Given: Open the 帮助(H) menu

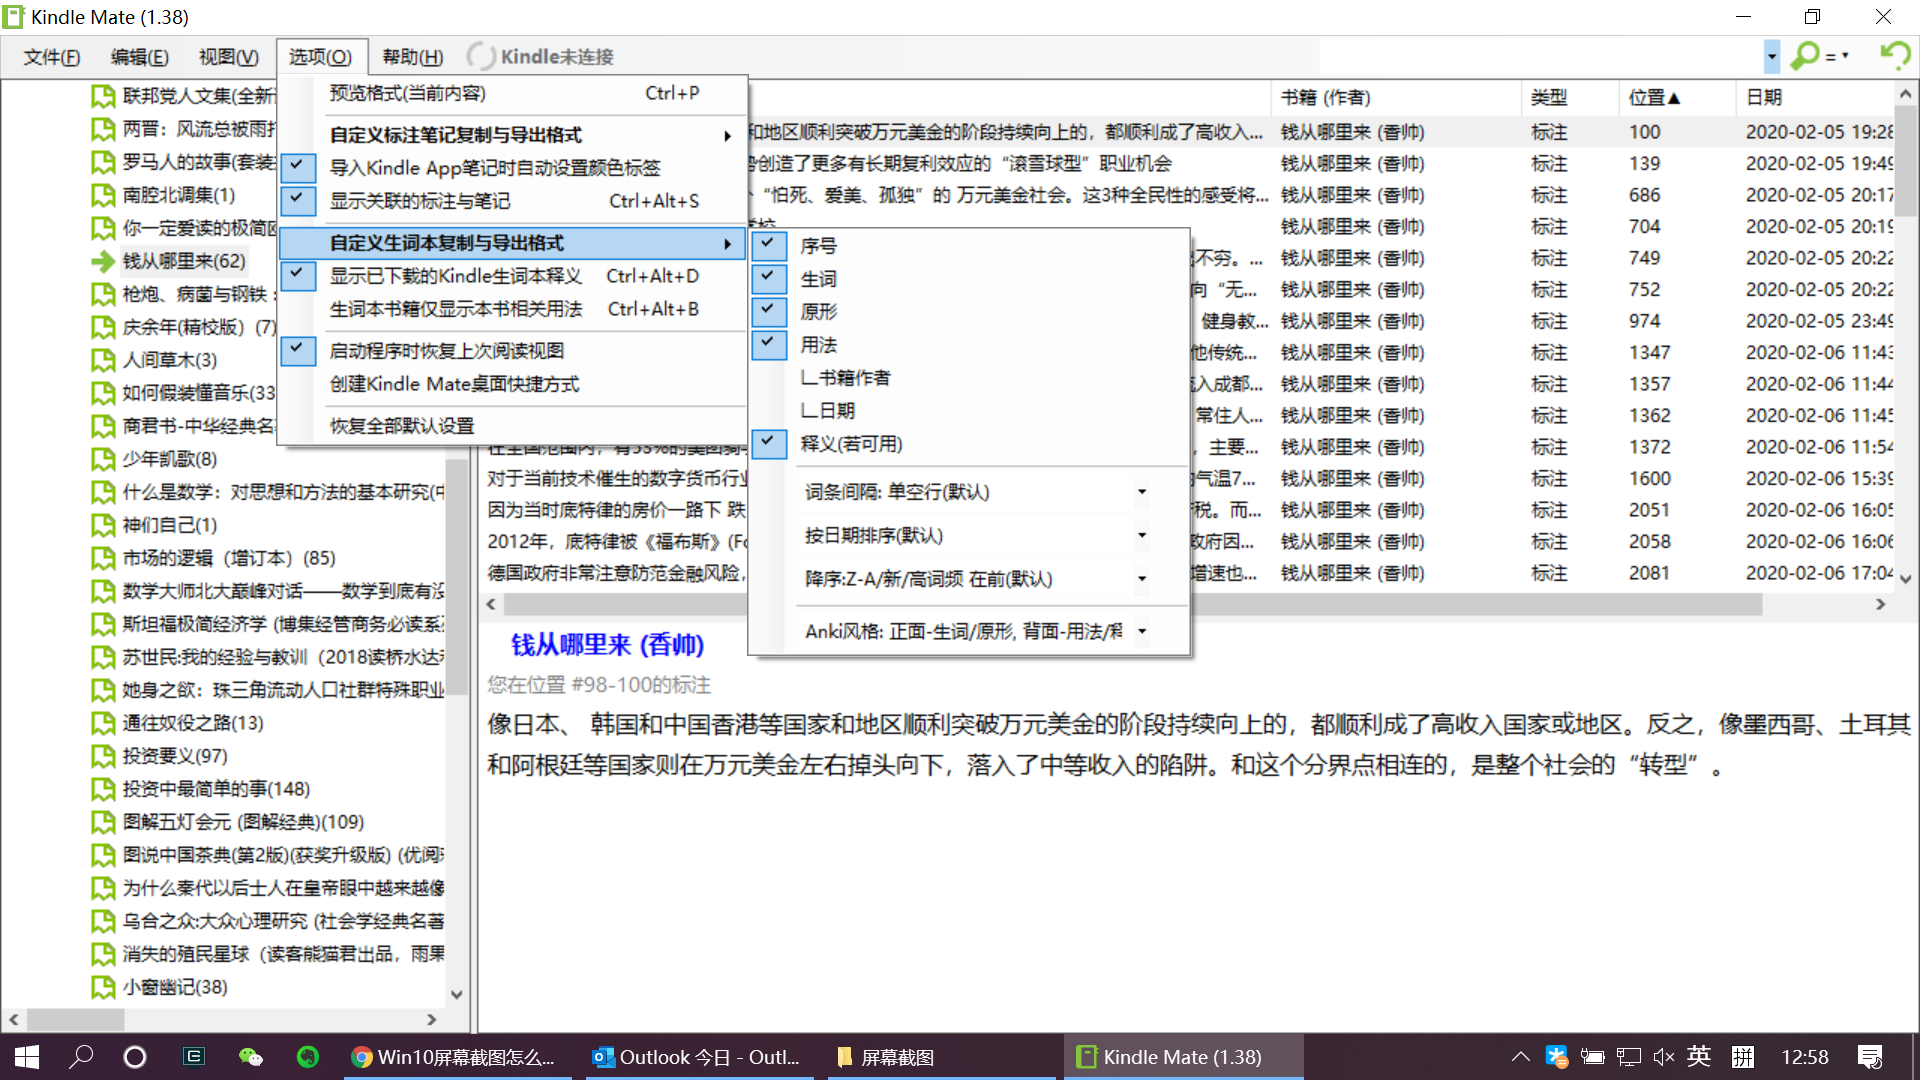Looking at the screenshot, I should pos(412,57).
